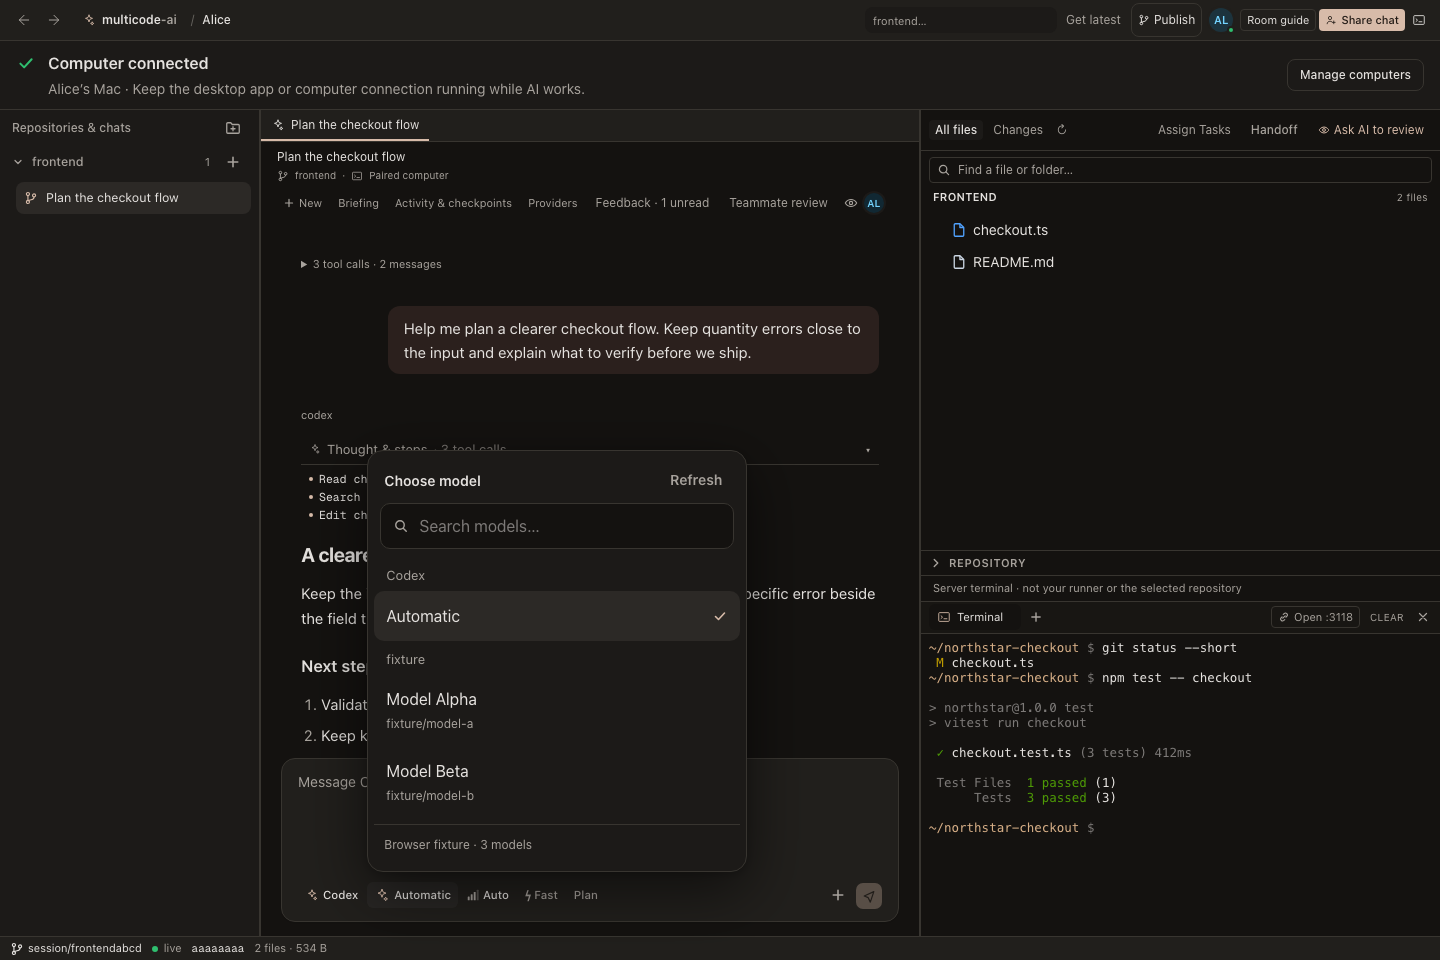1440x960 pixels.
Task: Add a chat with plus next to frontend
Action: click(233, 162)
